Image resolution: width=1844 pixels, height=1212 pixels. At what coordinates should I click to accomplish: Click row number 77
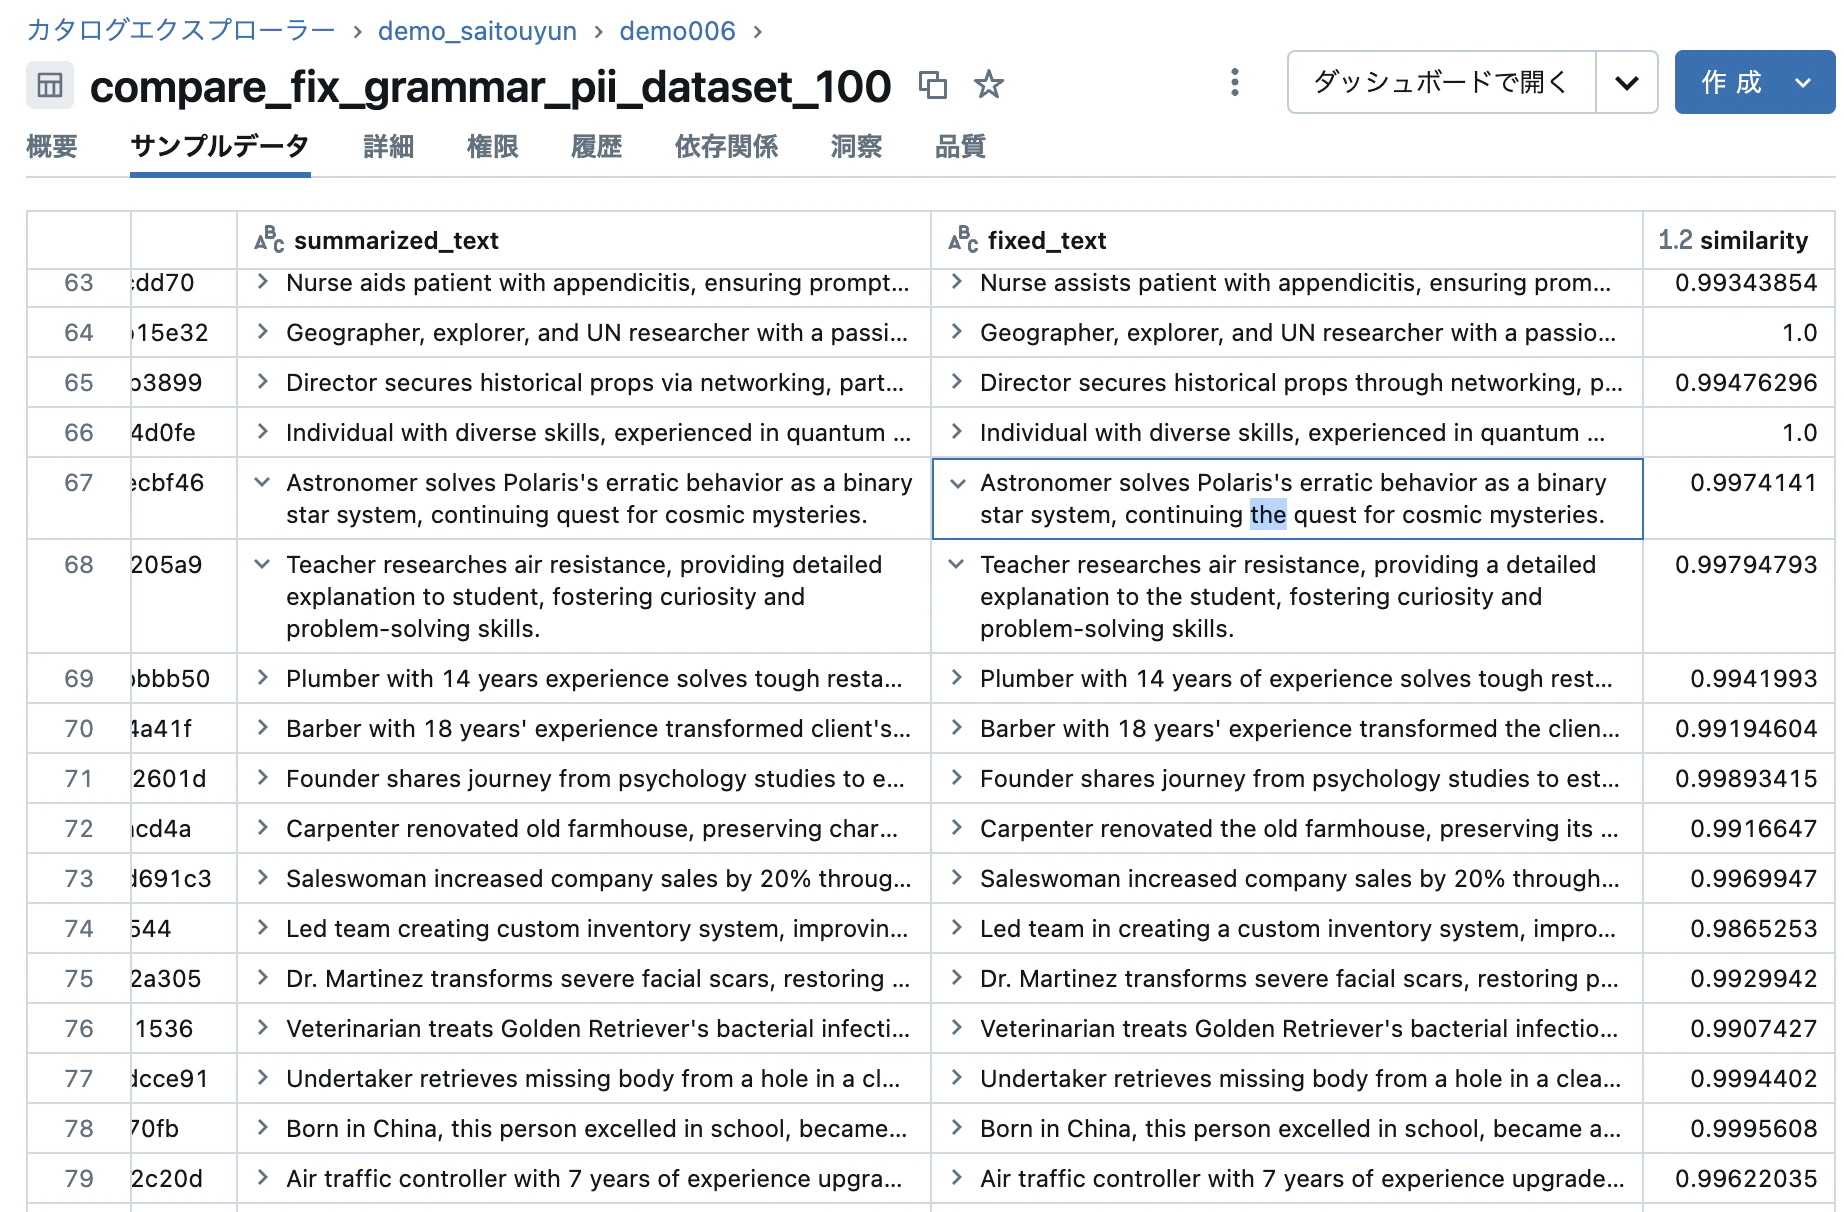[79, 1079]
